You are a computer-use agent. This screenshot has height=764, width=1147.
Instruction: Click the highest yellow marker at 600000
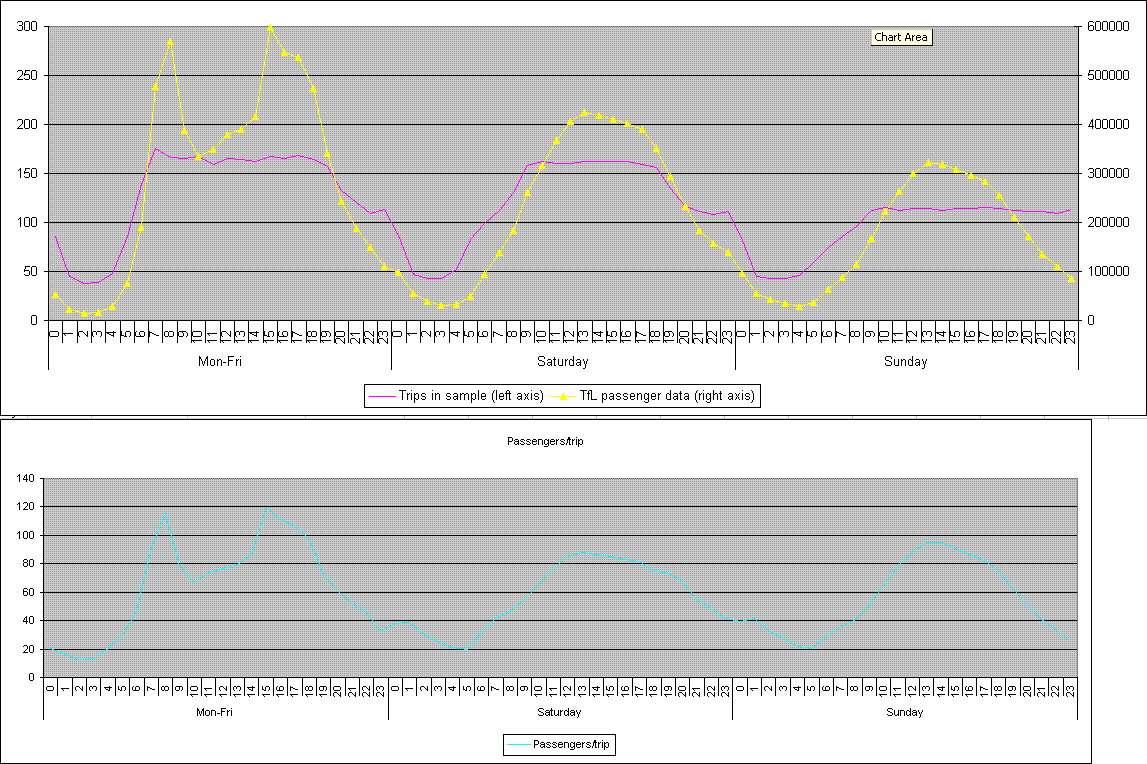coord(270,27)
